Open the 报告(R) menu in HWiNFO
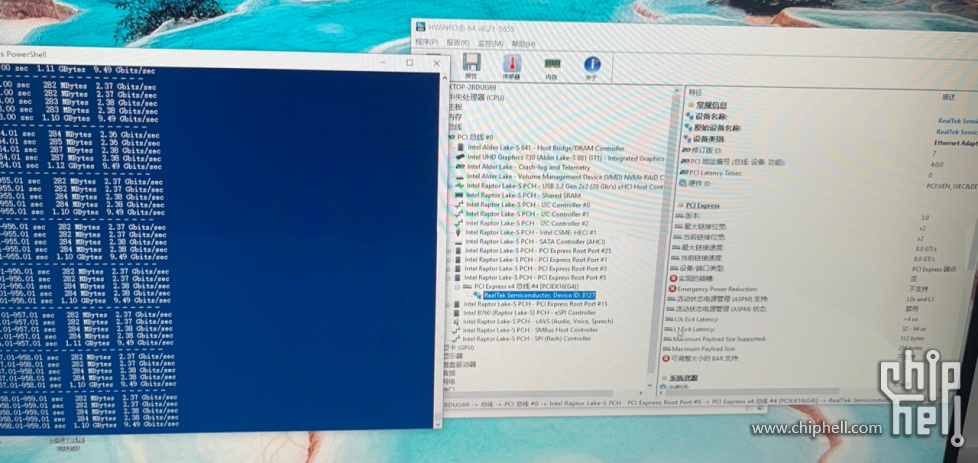Screen dimensions: 978x463 458,42
